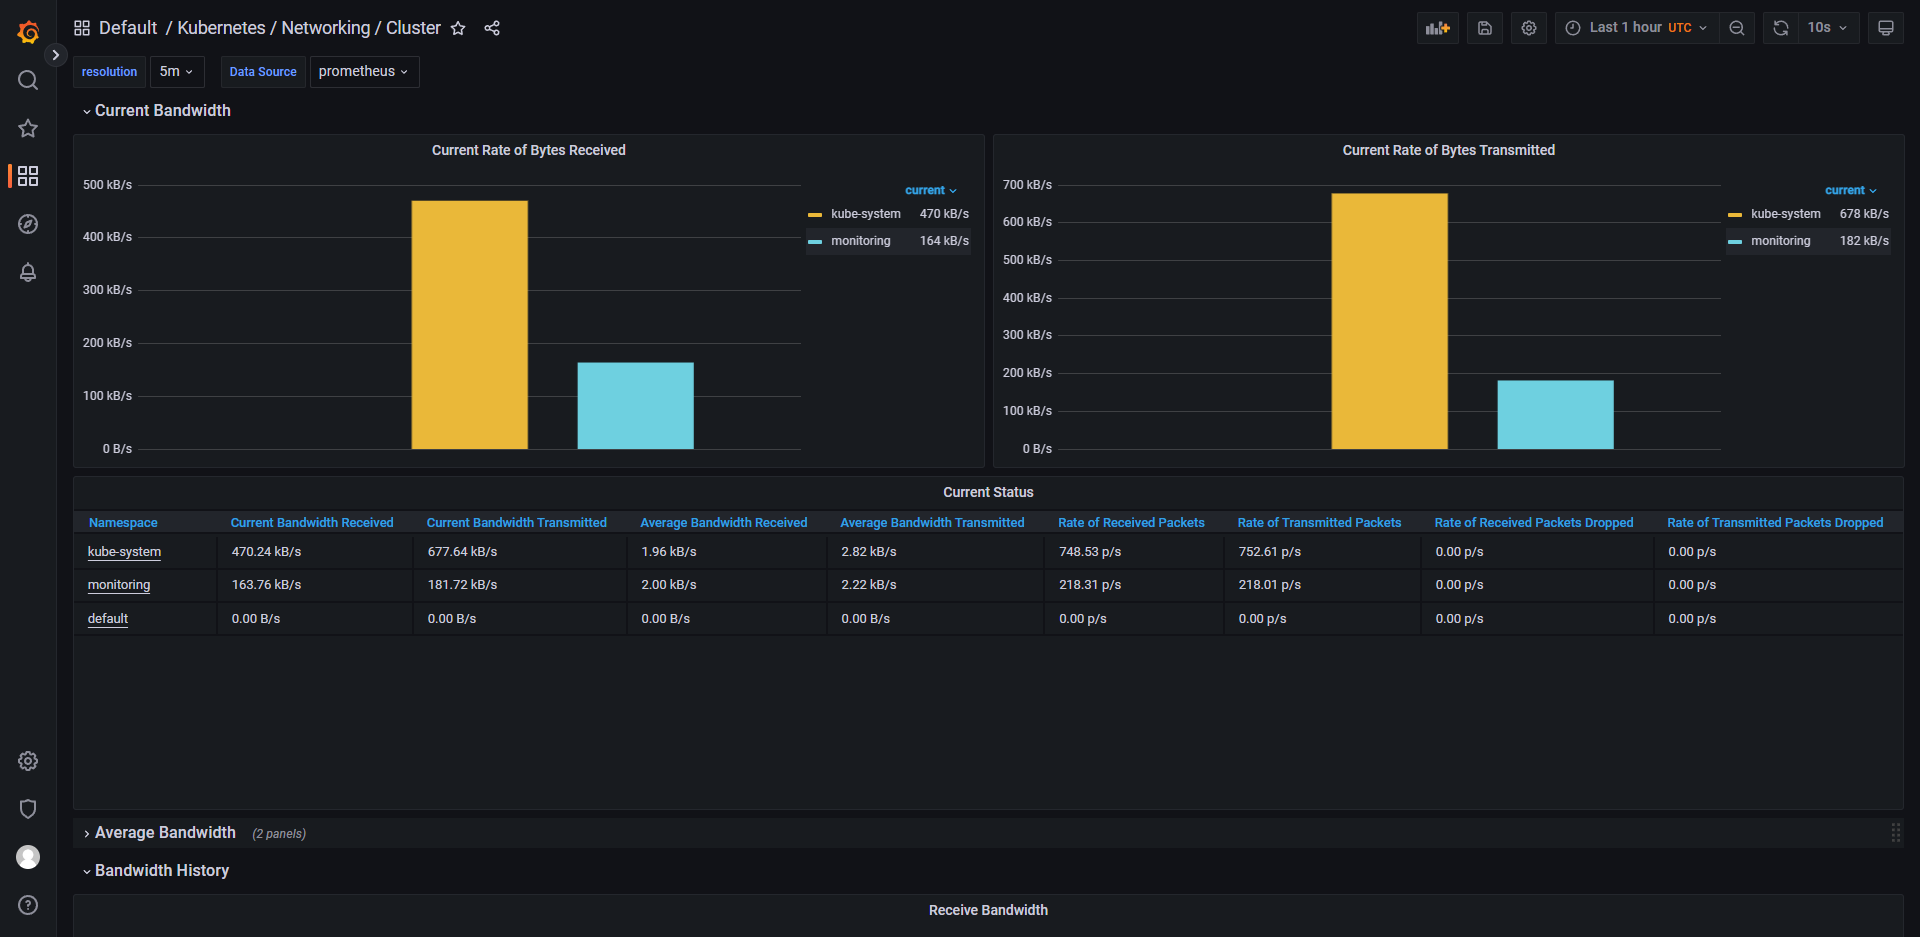
Task: Share the dashboard via share icon
Action: (492, 28)
